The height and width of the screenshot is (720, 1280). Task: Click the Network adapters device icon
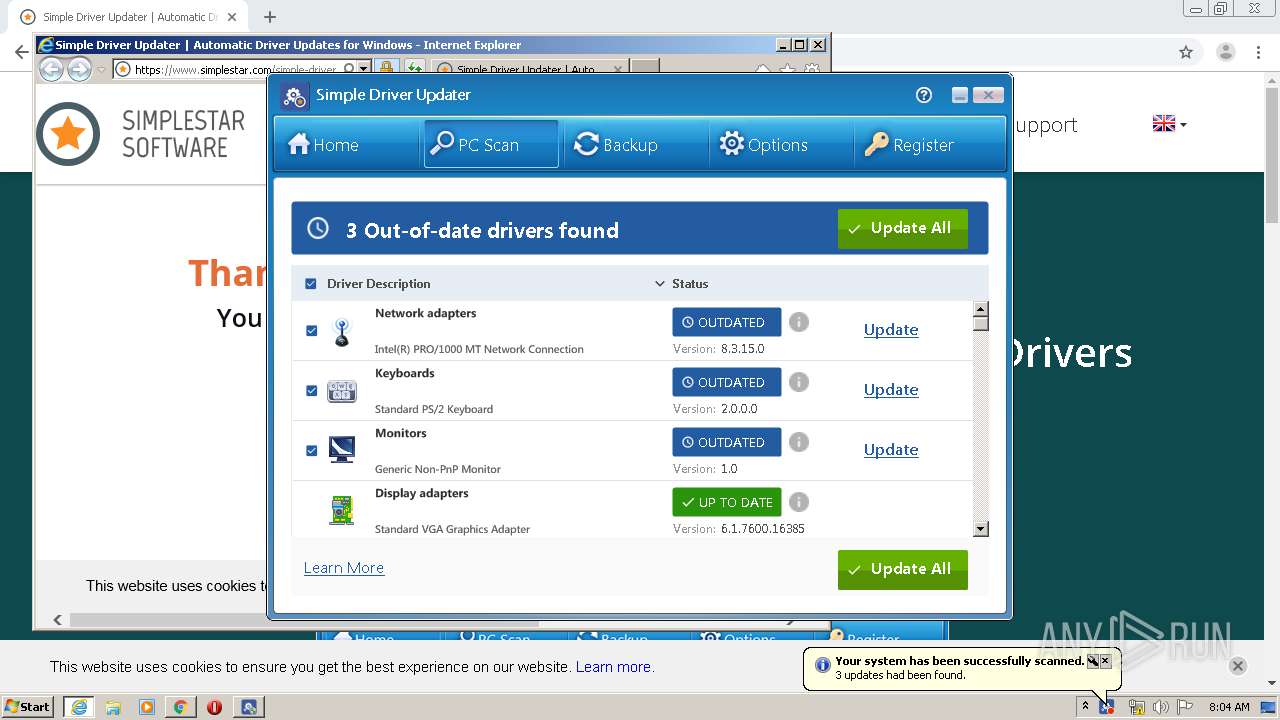point(342,332)
